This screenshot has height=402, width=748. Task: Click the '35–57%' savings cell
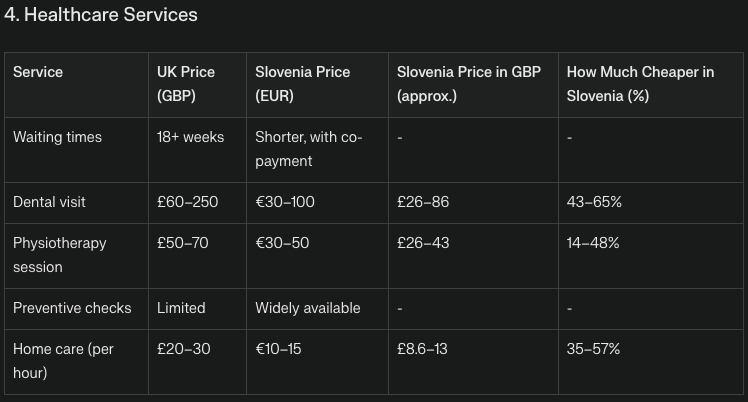(594, 349)
